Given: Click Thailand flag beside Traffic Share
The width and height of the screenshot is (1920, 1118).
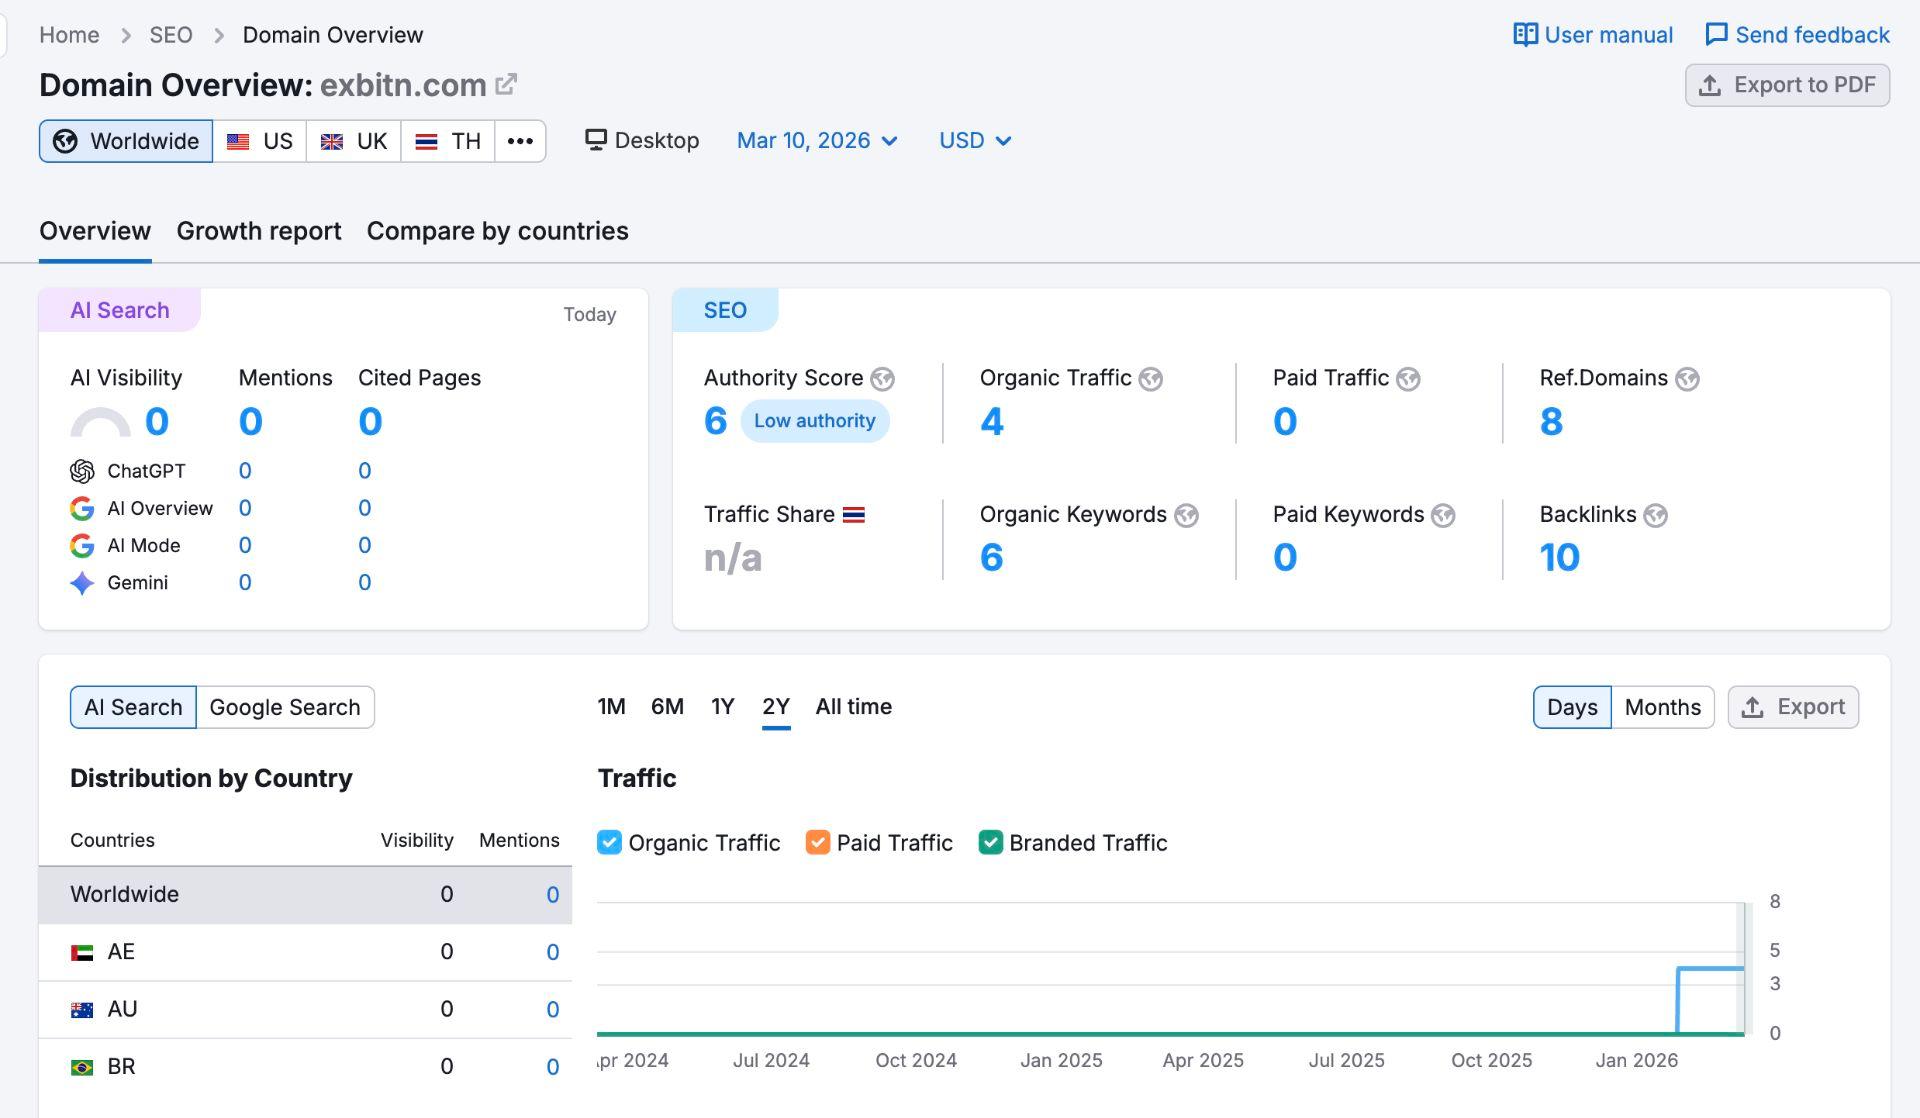Looking at the screenshot, I should [x=853, y=515].
